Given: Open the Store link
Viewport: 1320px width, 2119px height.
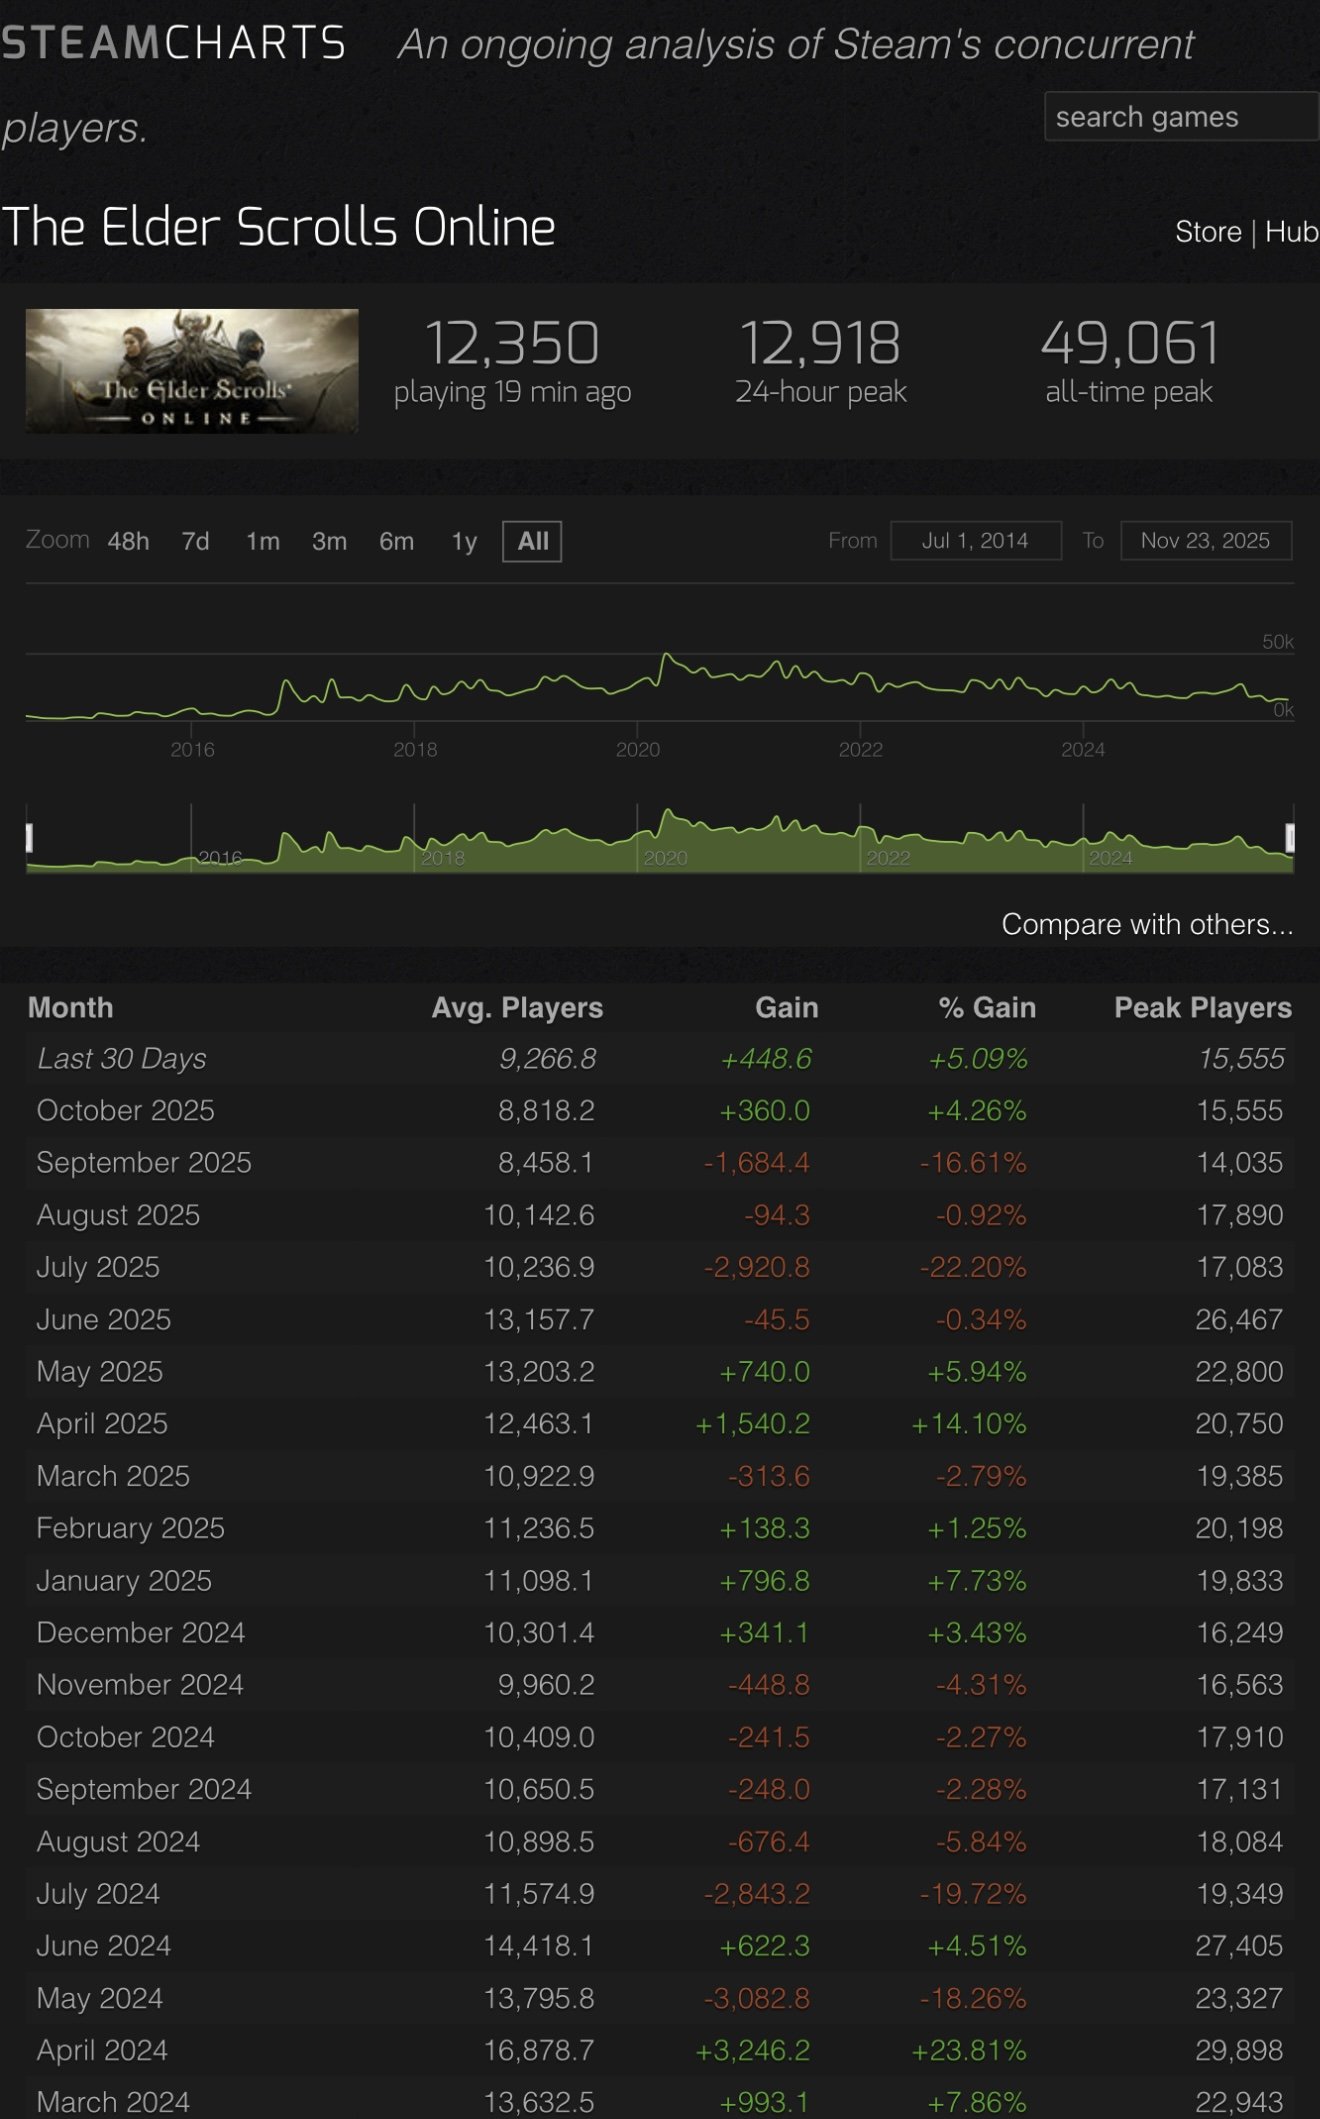Looking at the screenshot, I should point(1208,232).
